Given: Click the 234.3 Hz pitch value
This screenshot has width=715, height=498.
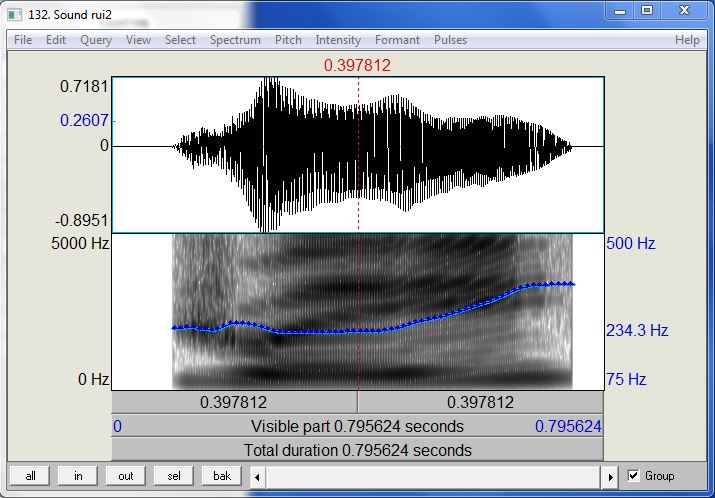Looking at the screenshot, I should 637,330.
